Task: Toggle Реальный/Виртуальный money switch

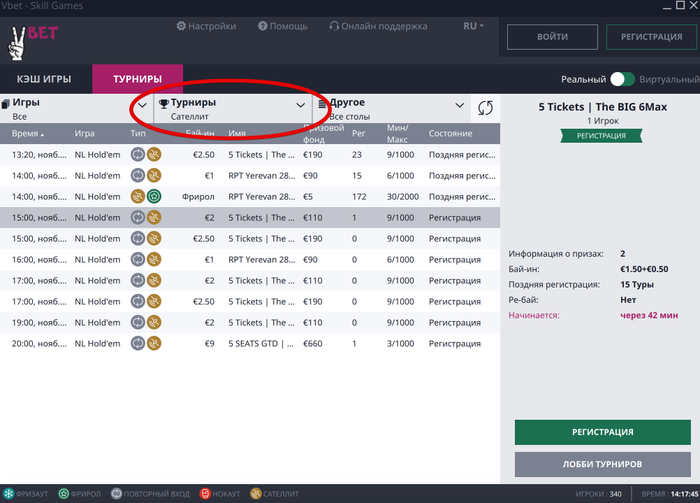Action: 622,79
